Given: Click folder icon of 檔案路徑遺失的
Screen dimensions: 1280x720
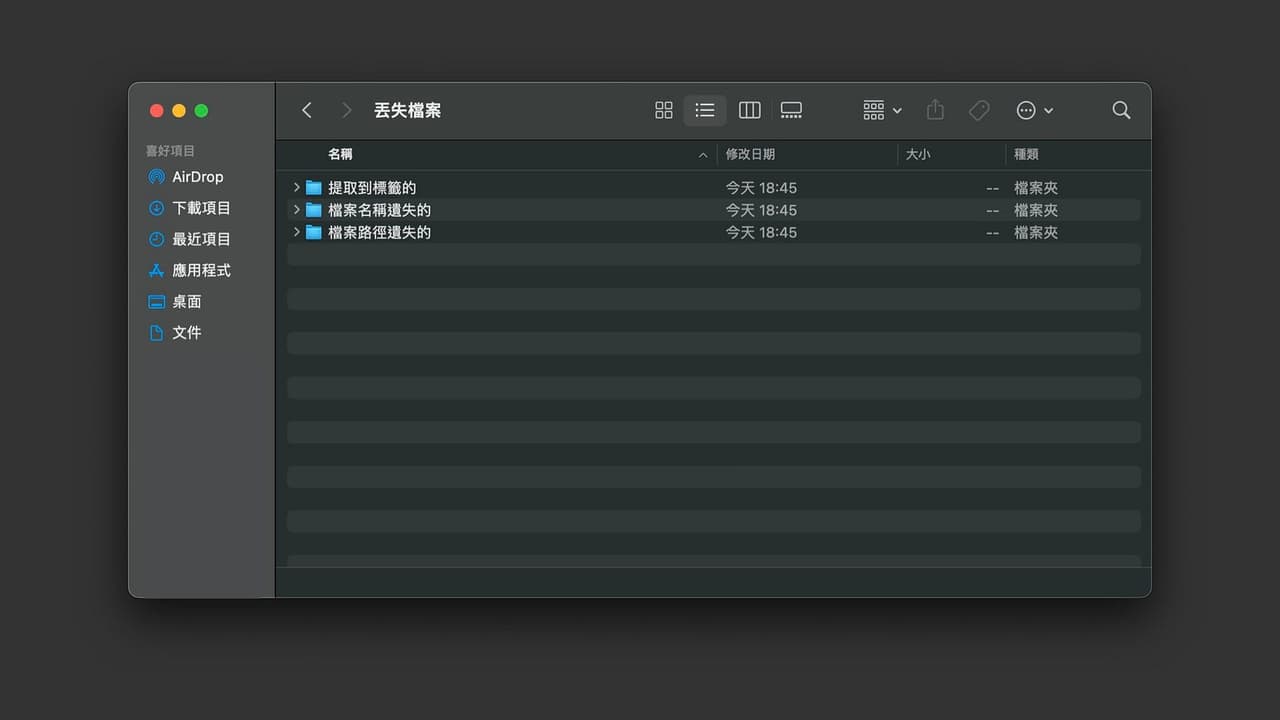Looking at the screenshot, I should pyautogui.click(x=314, y=232).
